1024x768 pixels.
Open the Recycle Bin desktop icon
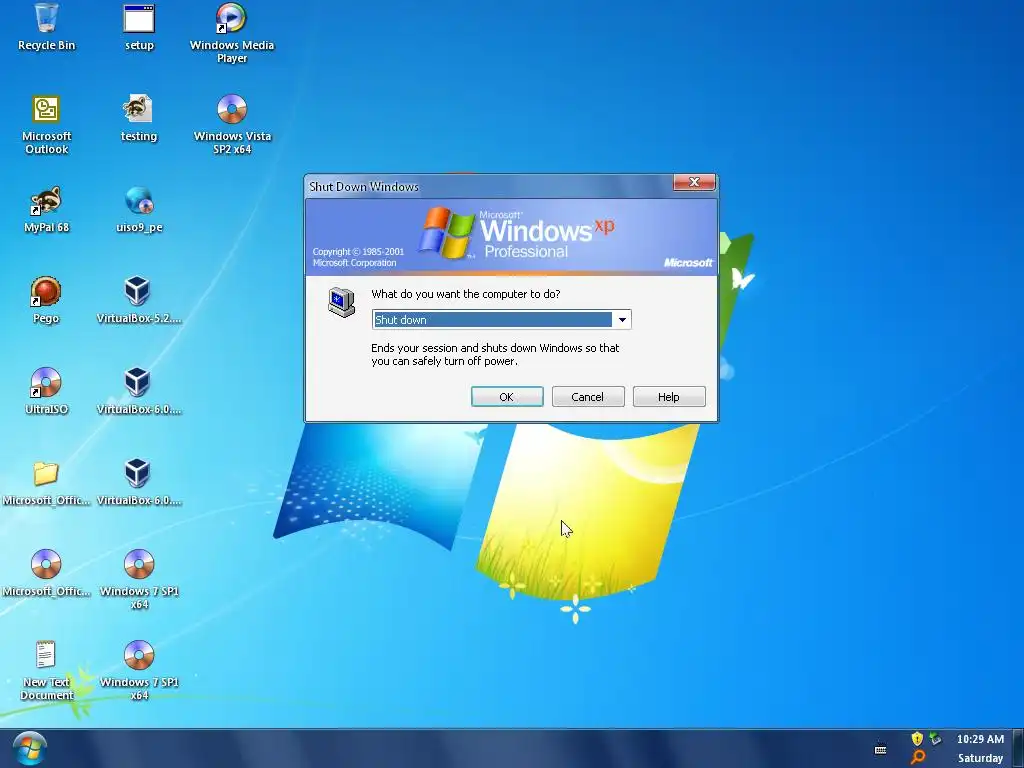point(46,26)
